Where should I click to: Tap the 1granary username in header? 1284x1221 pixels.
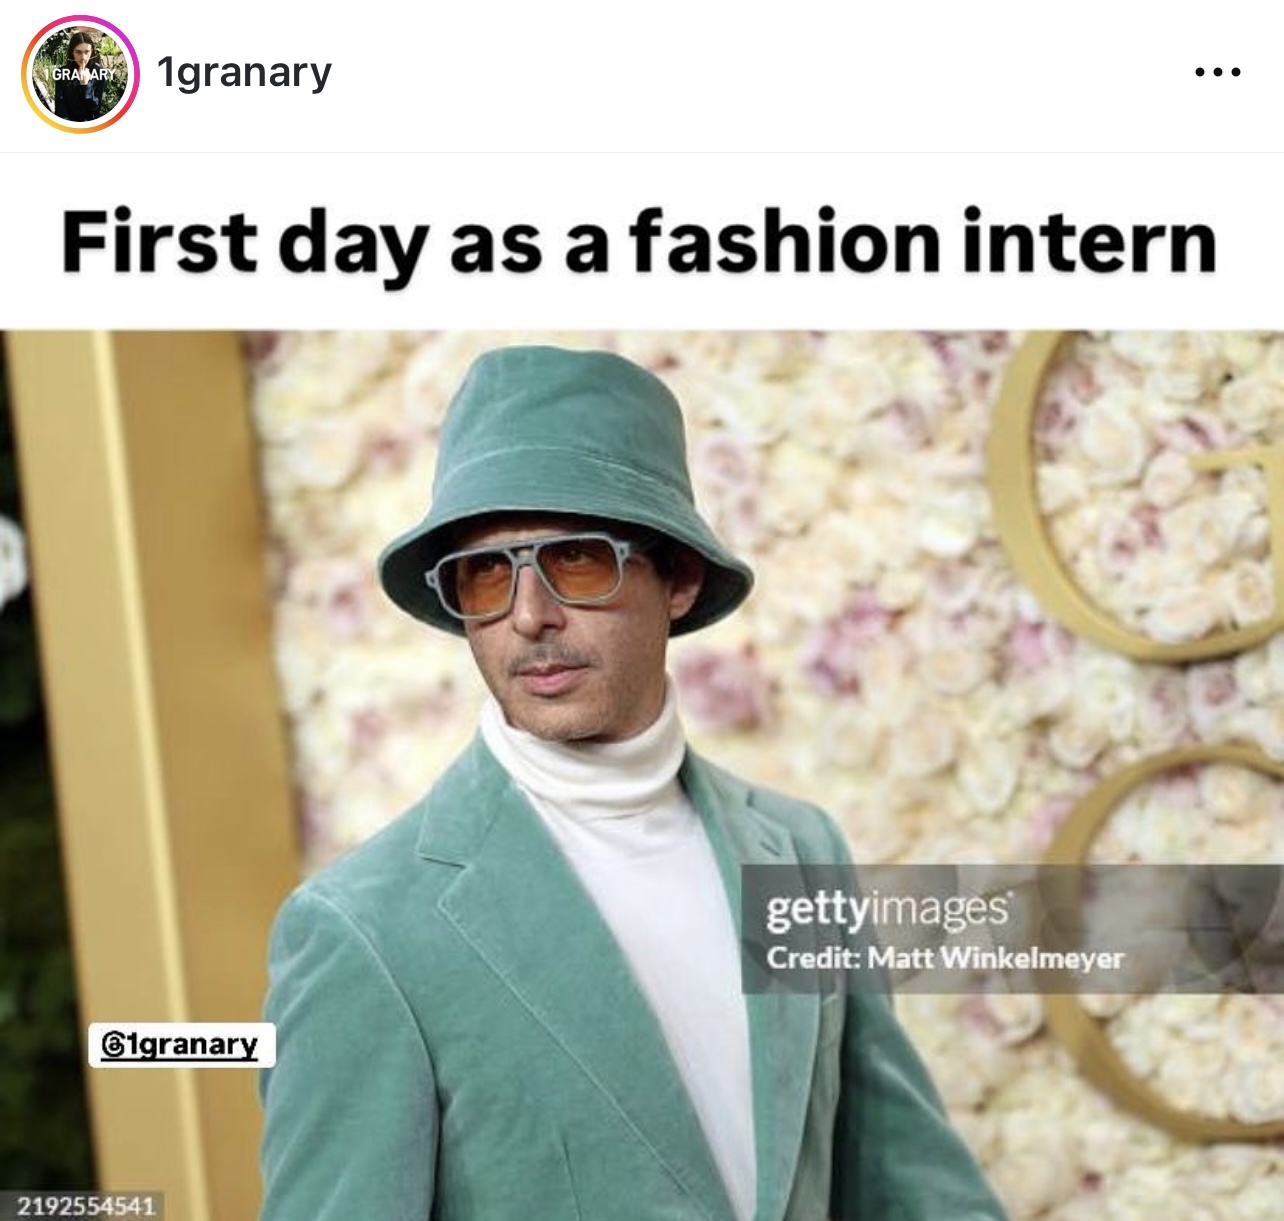[x=244, y=73]
